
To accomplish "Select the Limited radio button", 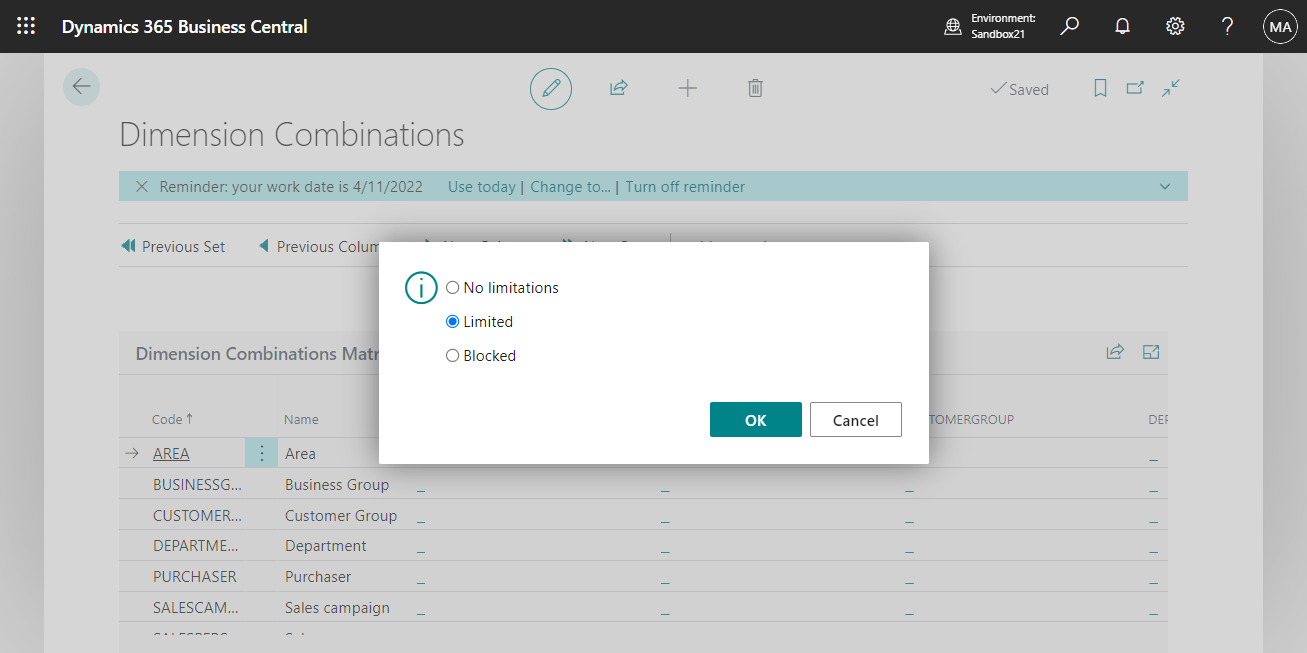I will tap(452, 321).
